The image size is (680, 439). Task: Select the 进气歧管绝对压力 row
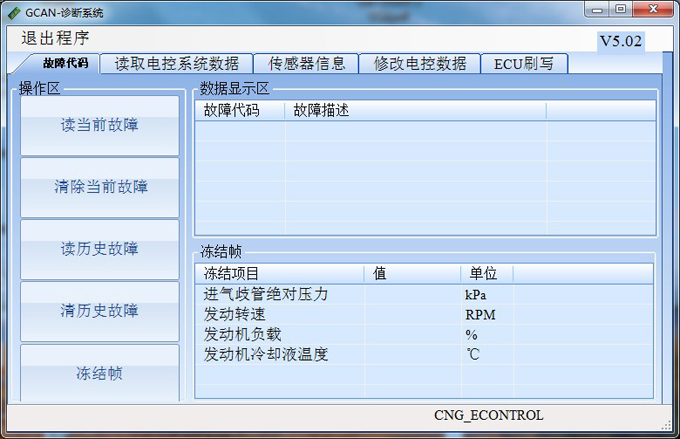pyautogui.click(x=266, y=294)
